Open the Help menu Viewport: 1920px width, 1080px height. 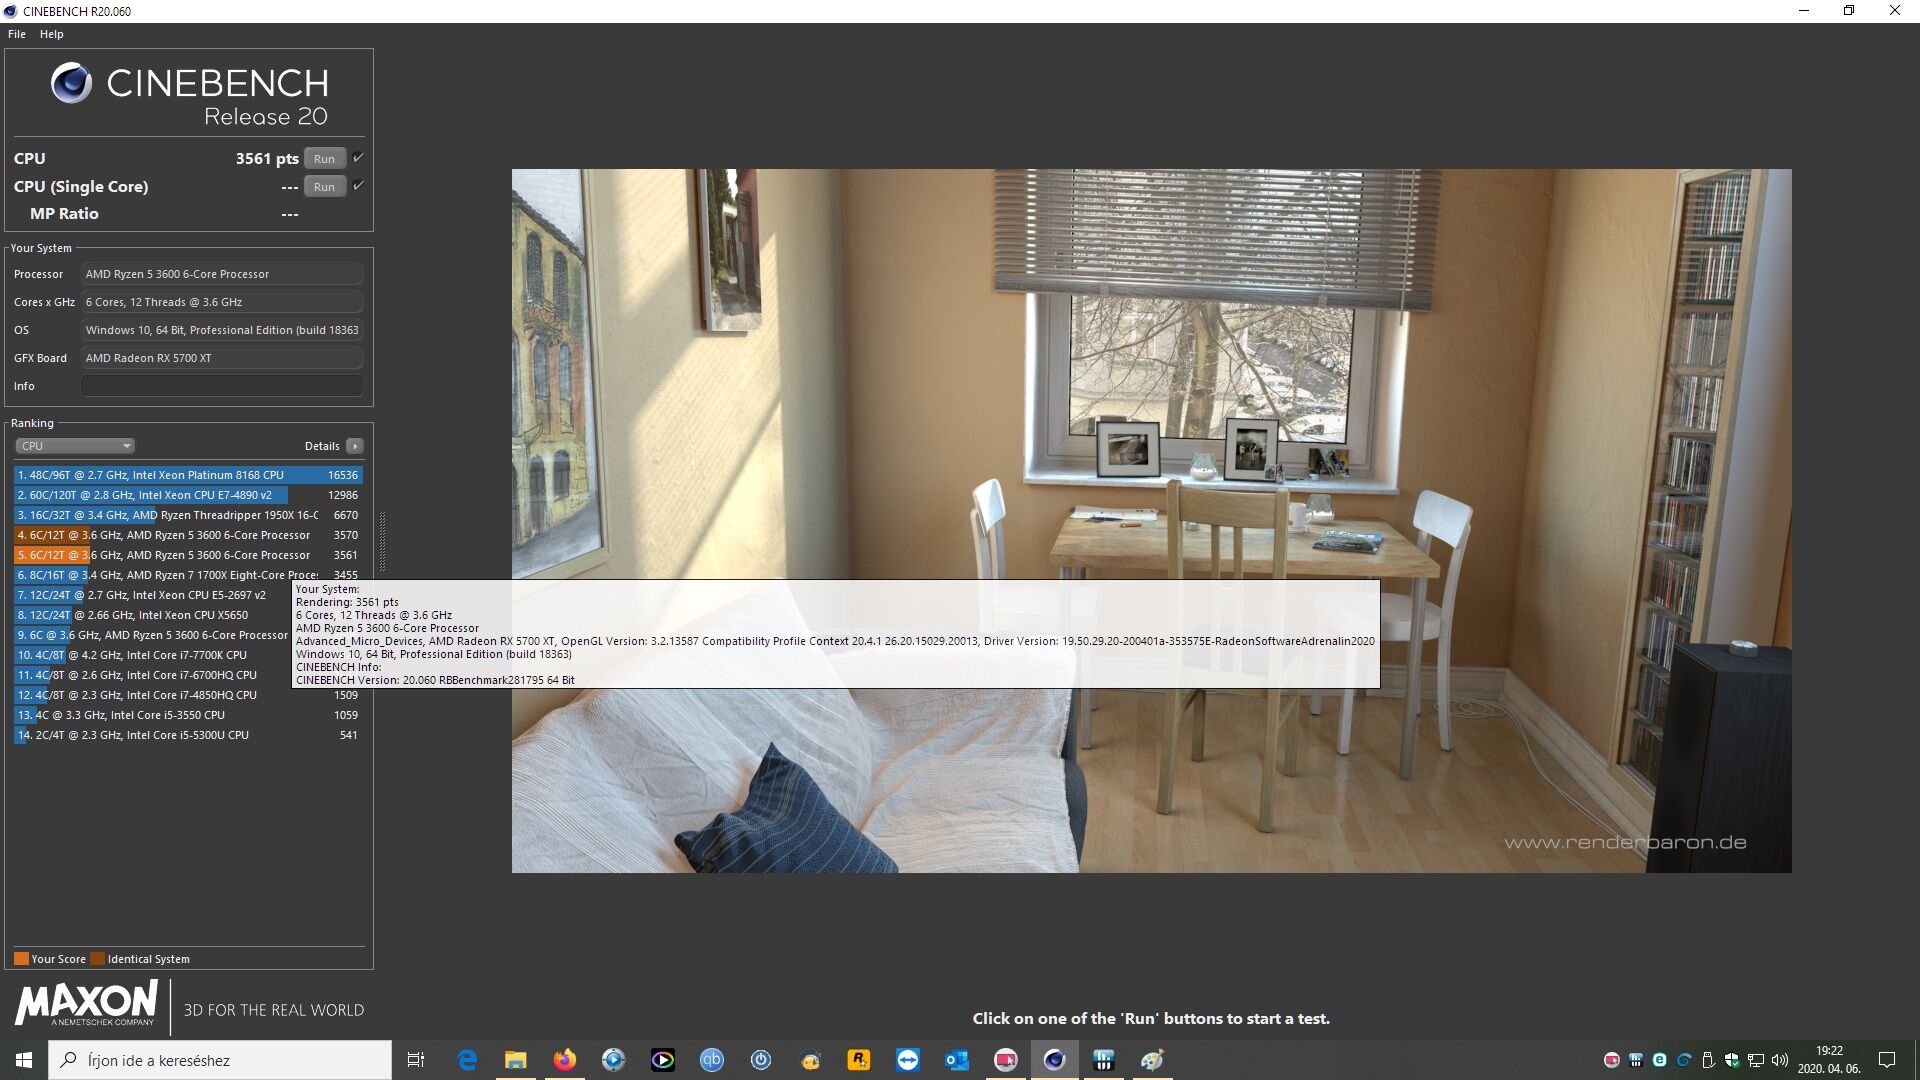51,34
